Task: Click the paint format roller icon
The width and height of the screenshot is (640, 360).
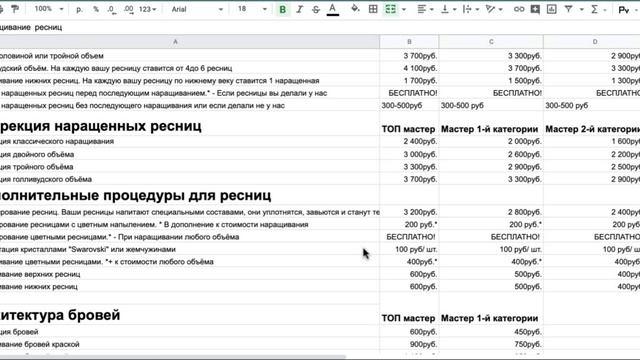Action: pos(15,9)
